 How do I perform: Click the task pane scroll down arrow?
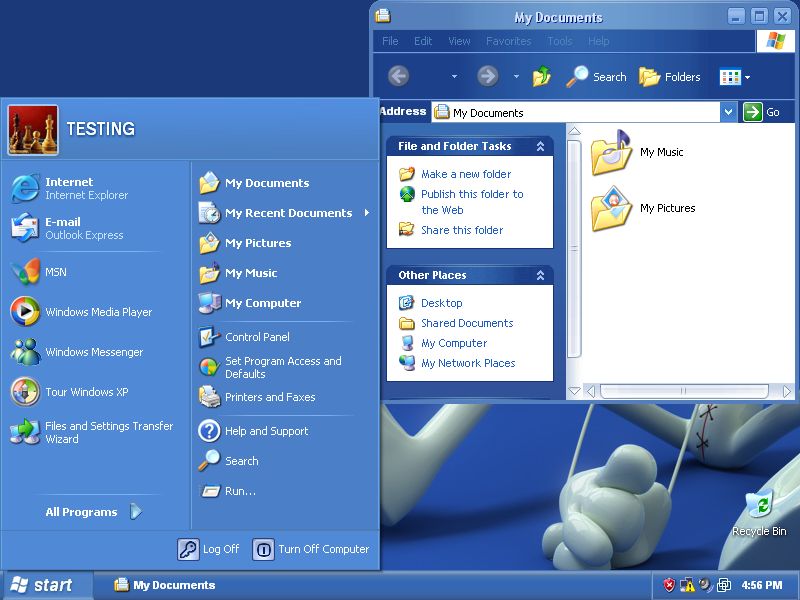point(574,391)
